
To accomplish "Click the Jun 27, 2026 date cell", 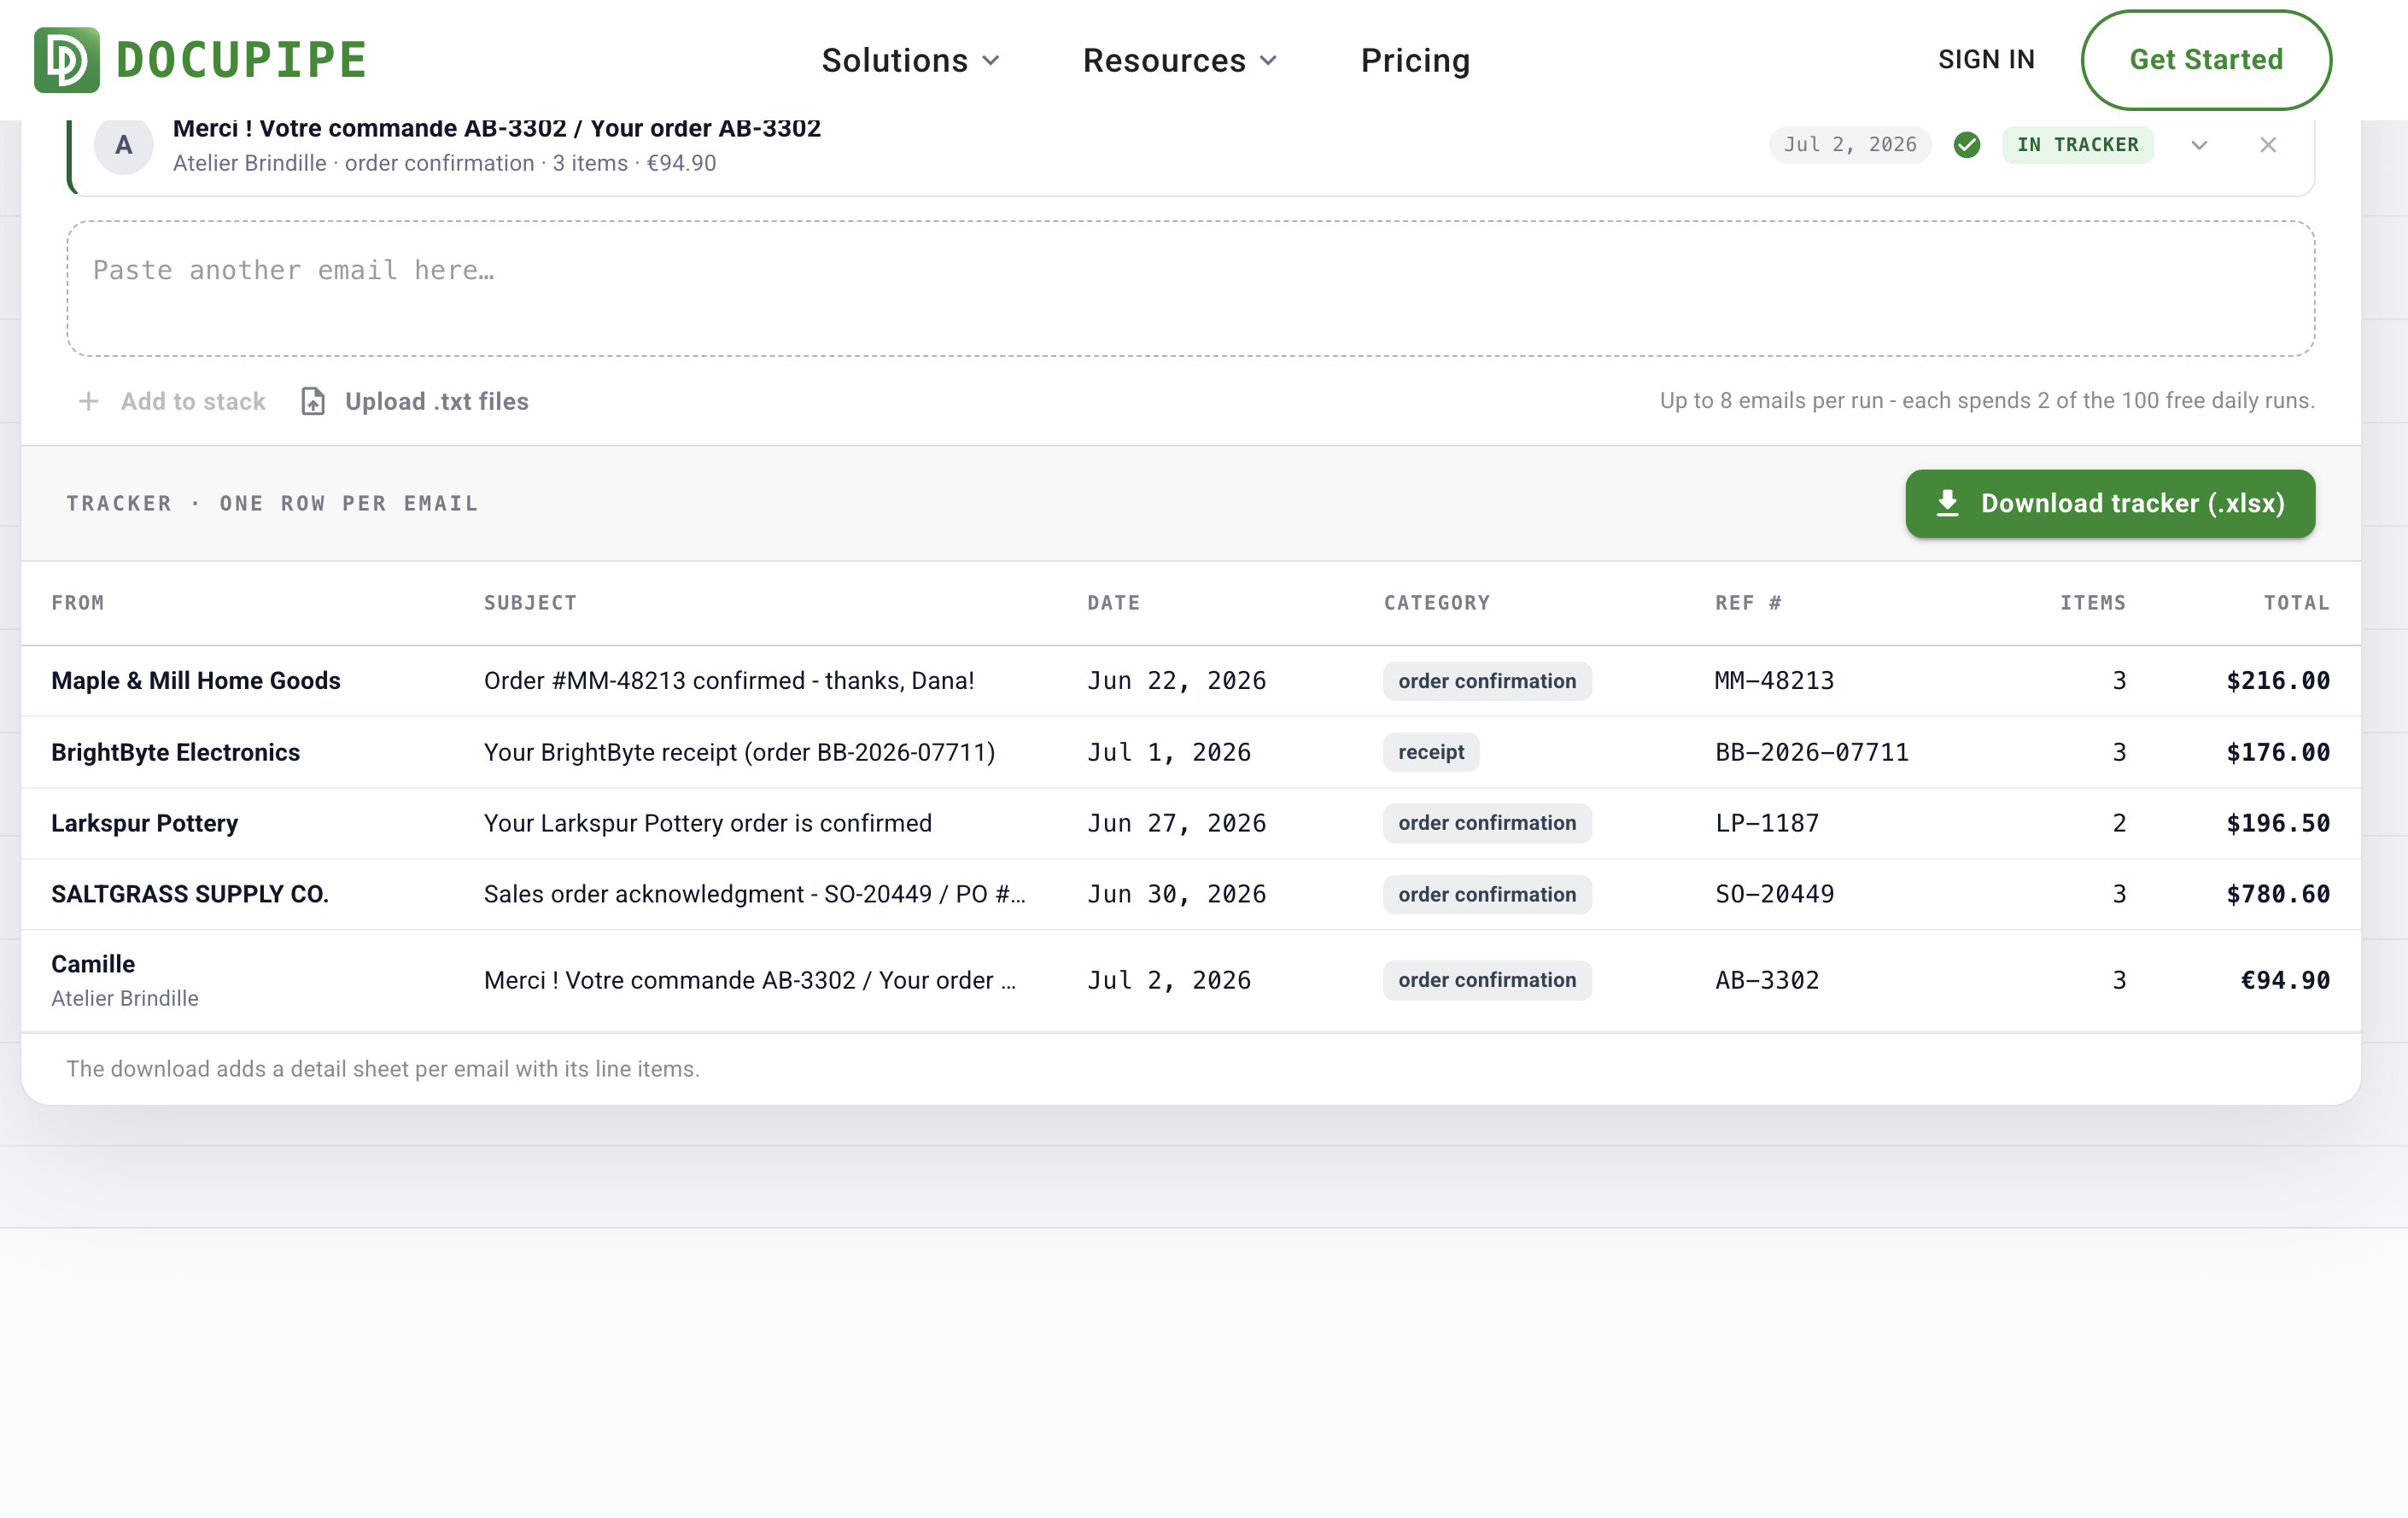I will 1176,823.
